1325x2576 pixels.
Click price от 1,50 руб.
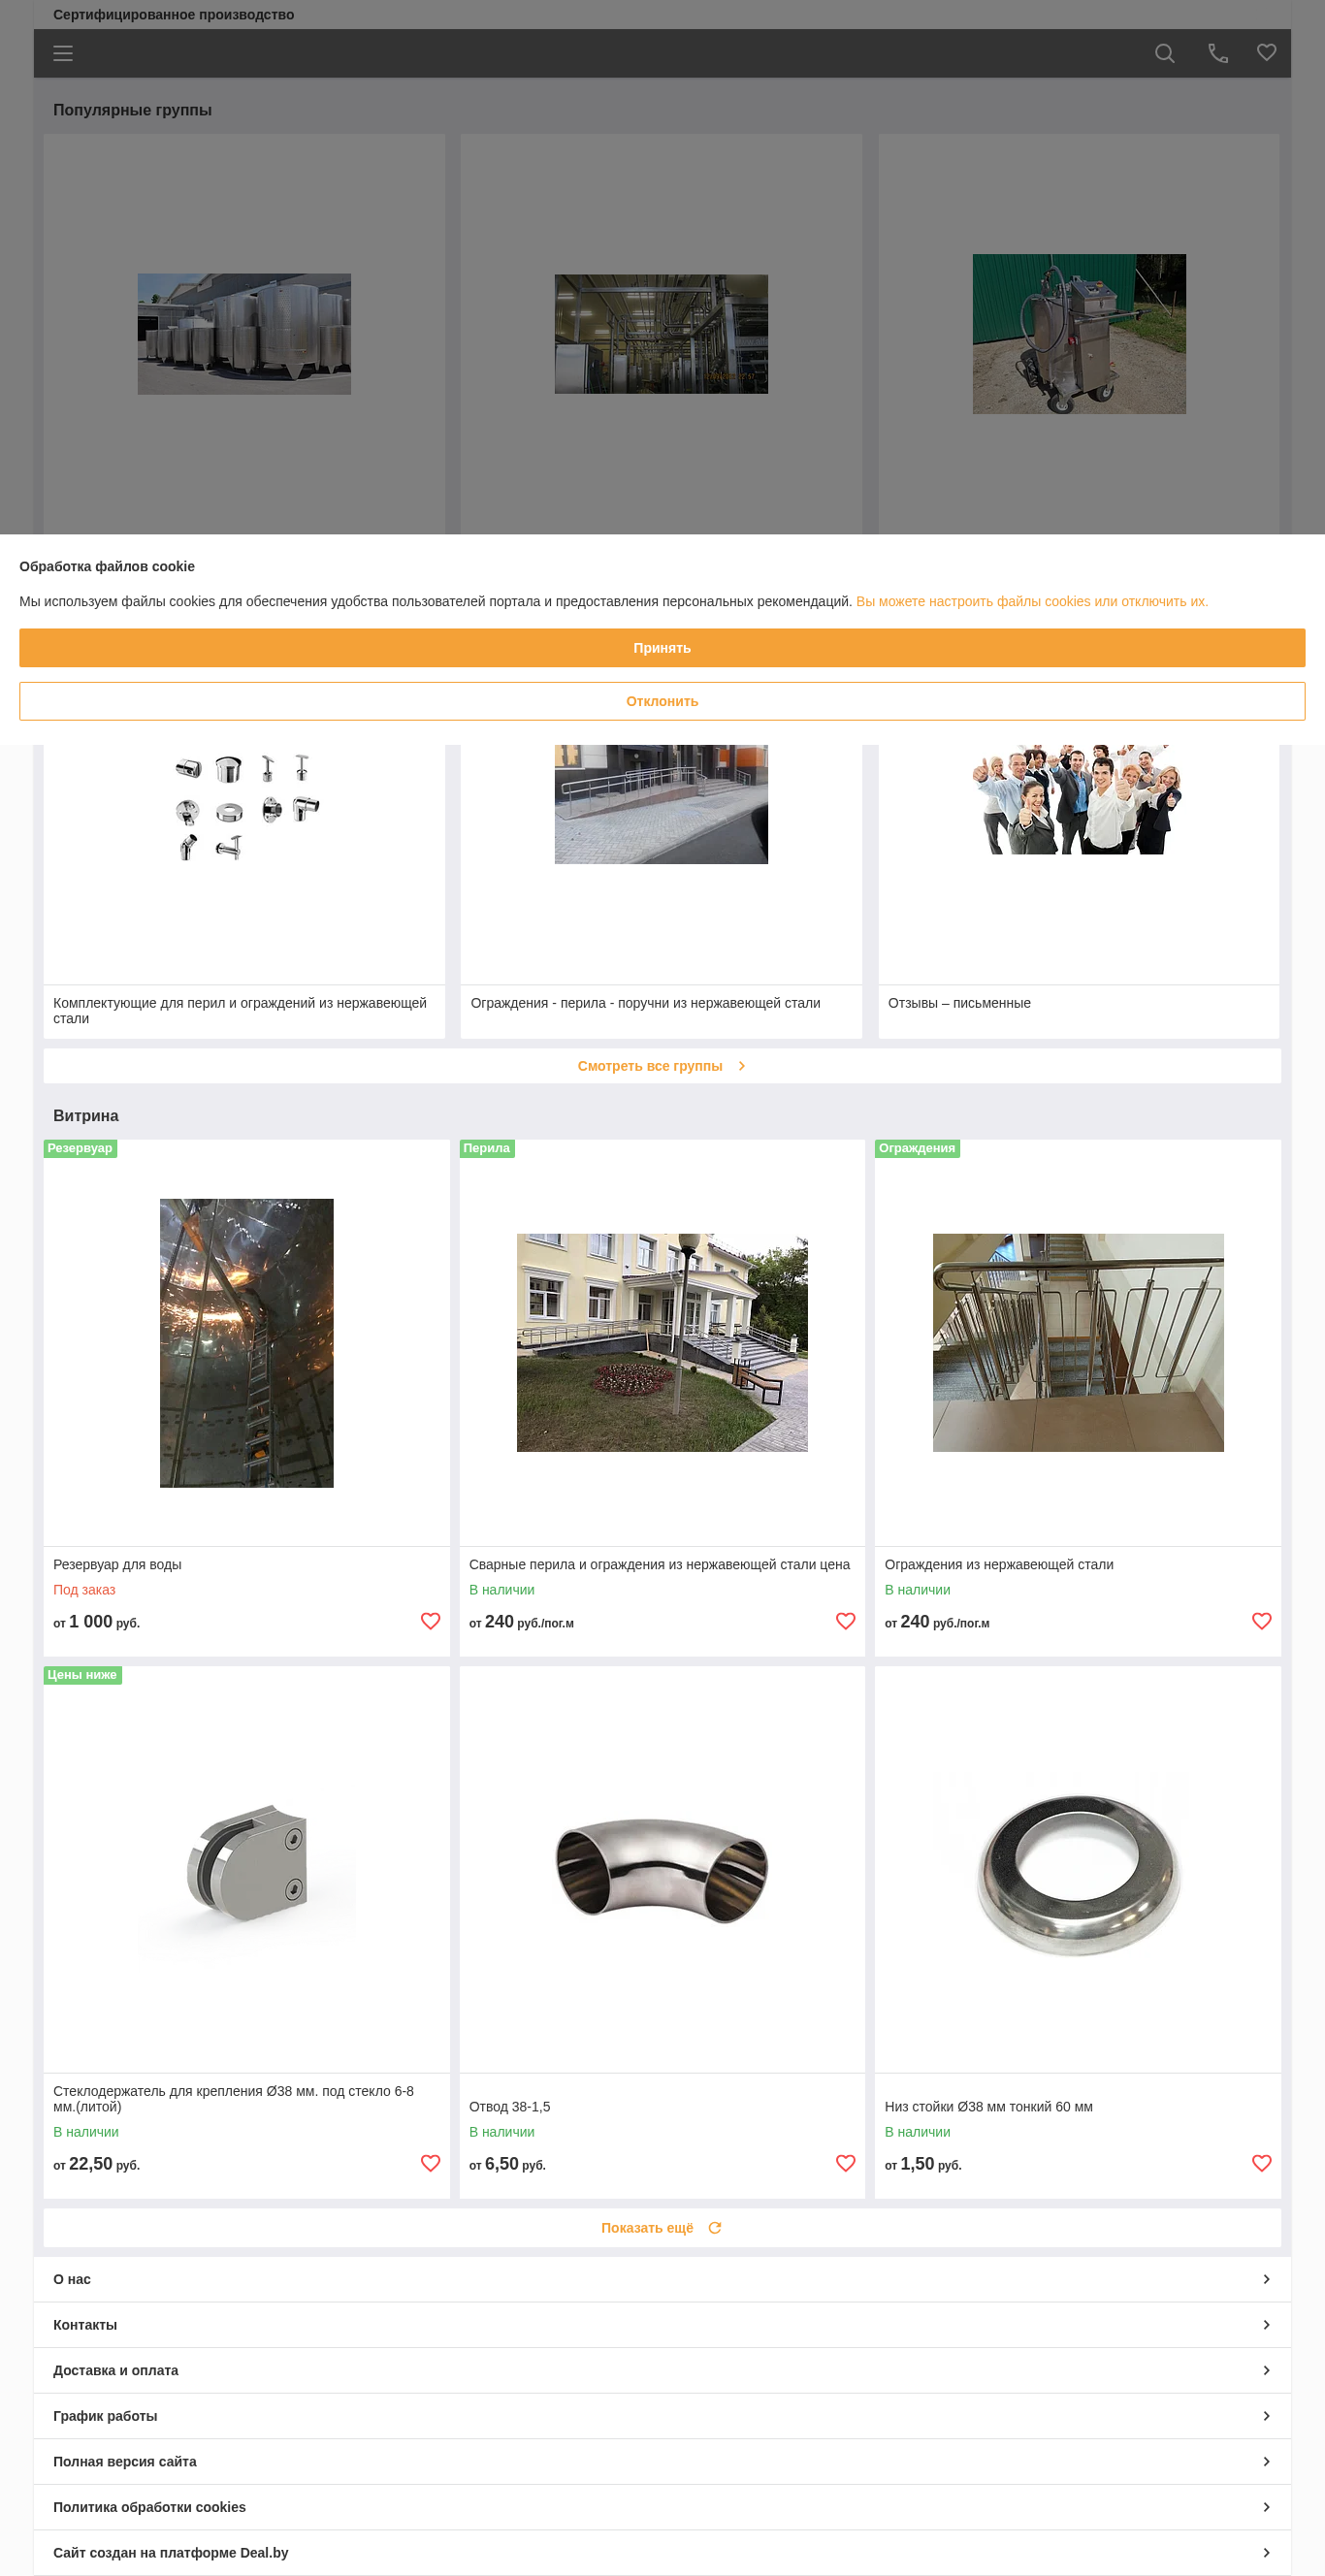tap(923, 2164)
